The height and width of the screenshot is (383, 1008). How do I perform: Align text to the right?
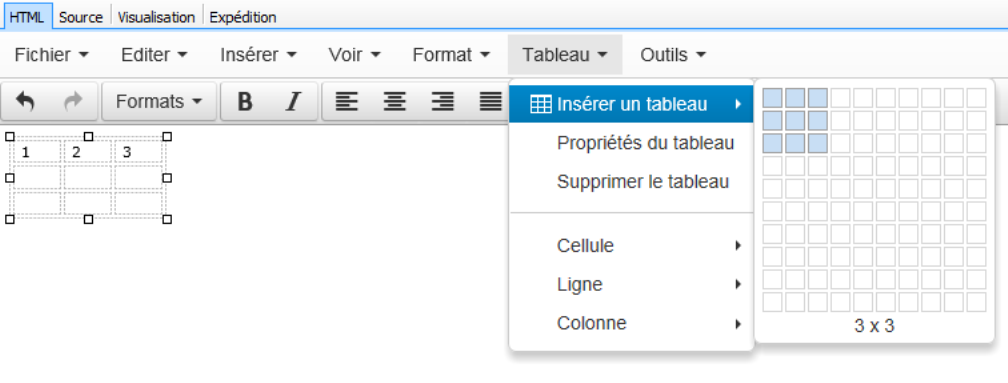click(x=443, y=102)
